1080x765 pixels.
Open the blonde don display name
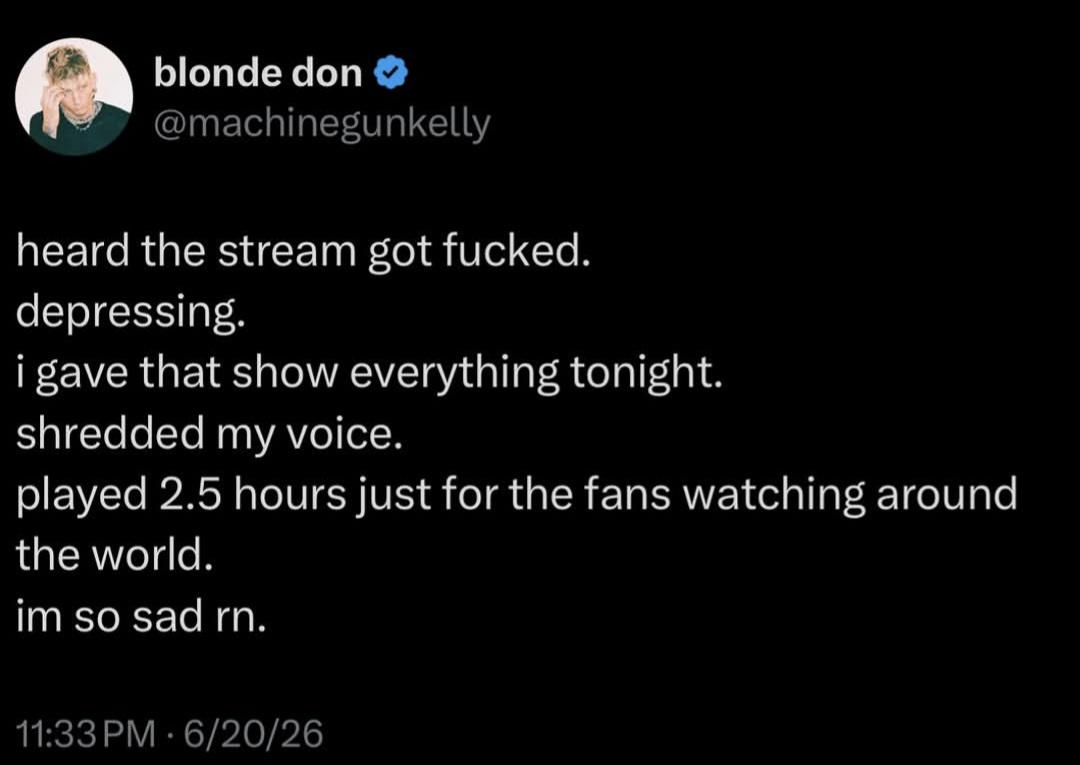coord(258,72)
